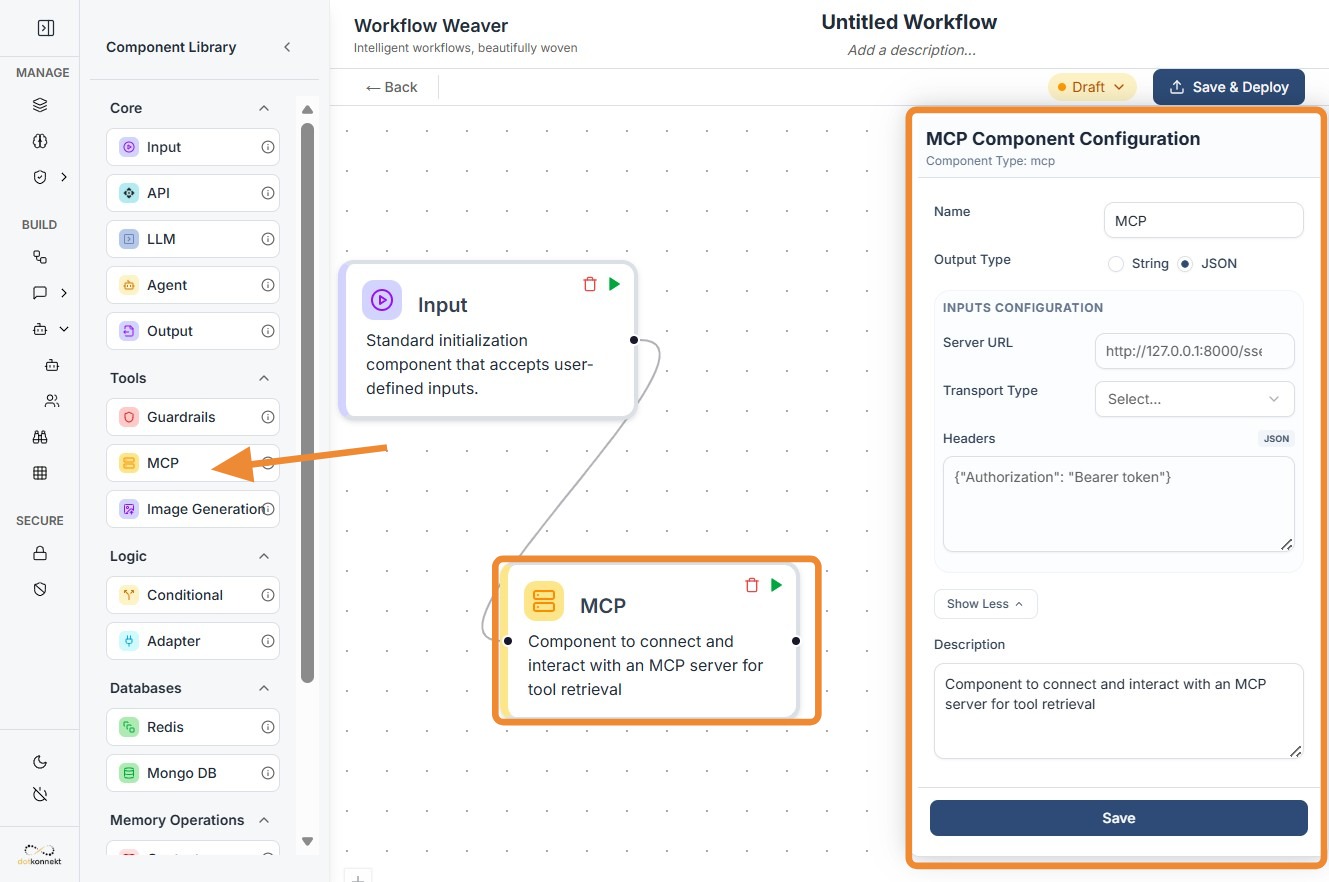Open the lock icon under SECURE

40,553
